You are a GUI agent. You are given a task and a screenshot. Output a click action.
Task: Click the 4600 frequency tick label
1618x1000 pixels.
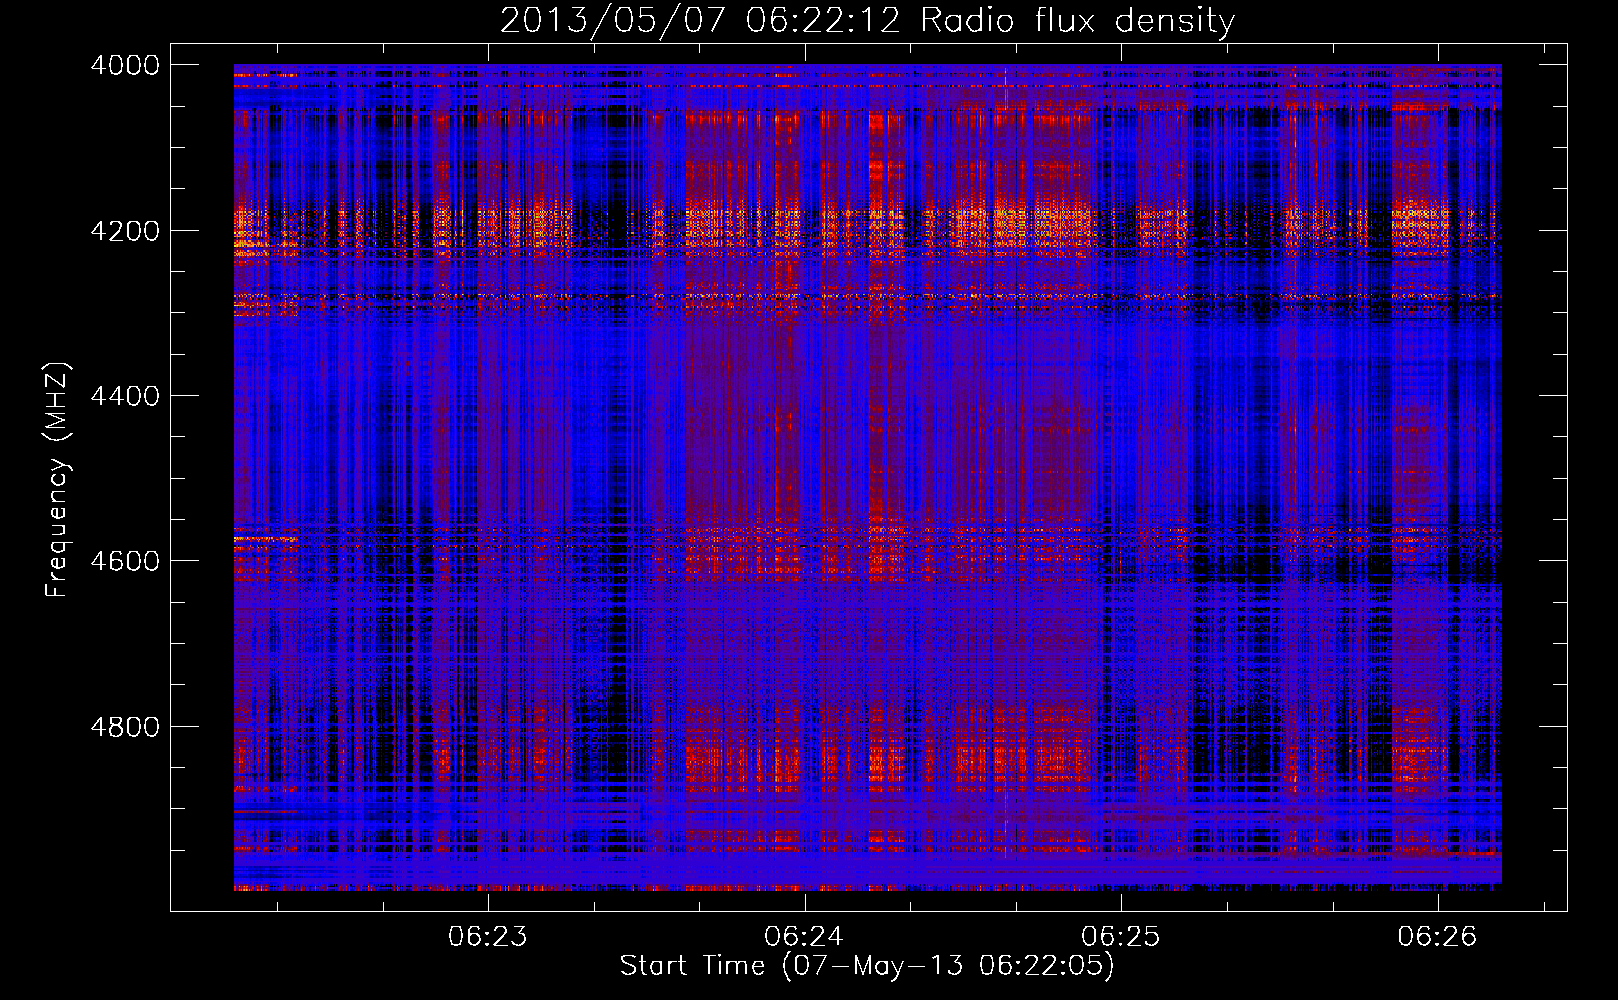click(125, 561)
